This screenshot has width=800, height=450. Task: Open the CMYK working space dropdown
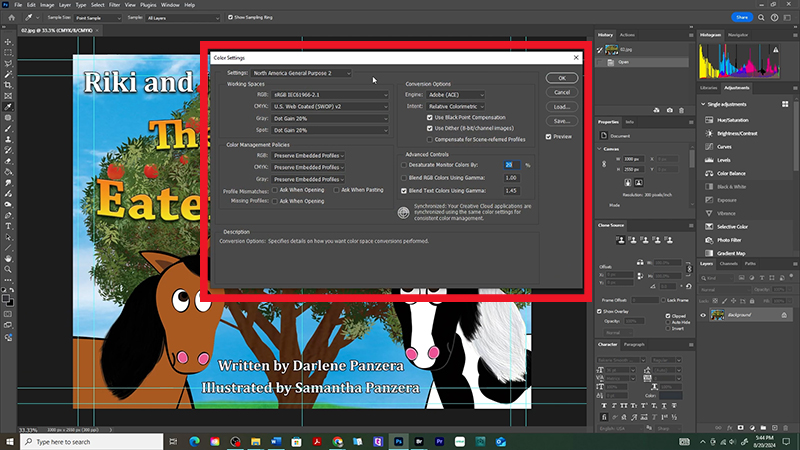click(330, 107)
